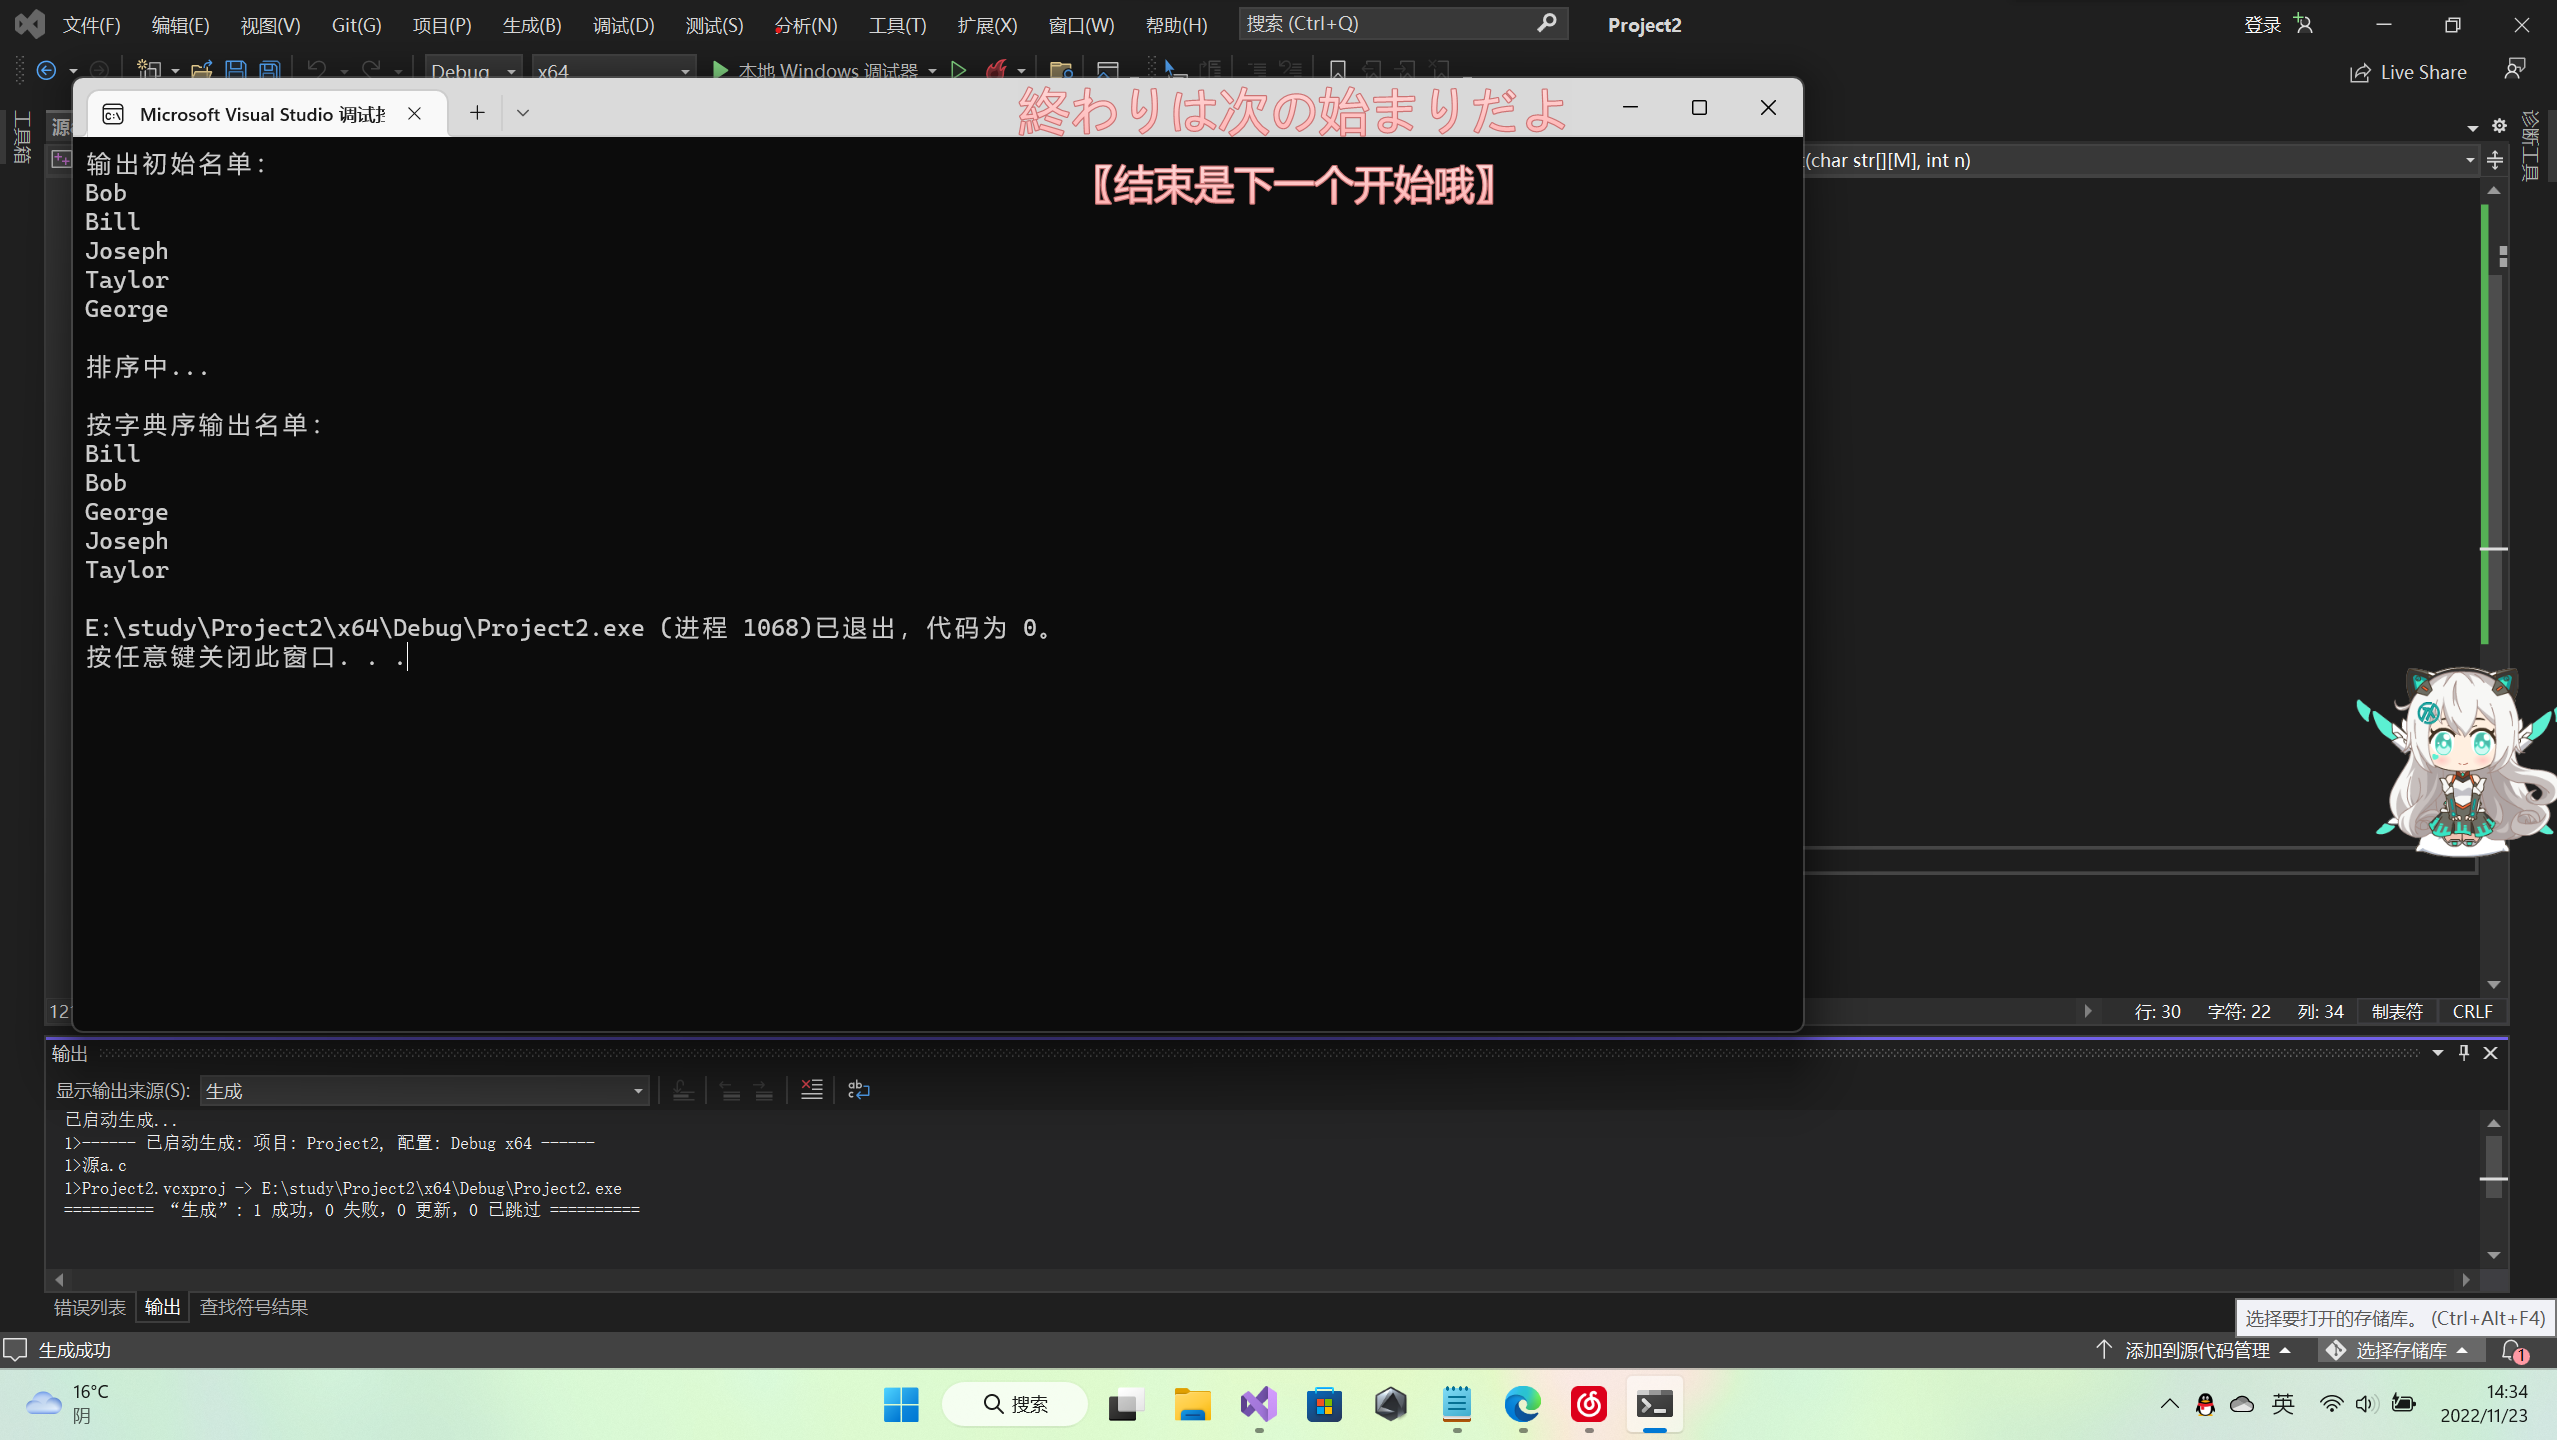Click the Clear All output icon
2557x1440 pixels.
[811, 1090]
